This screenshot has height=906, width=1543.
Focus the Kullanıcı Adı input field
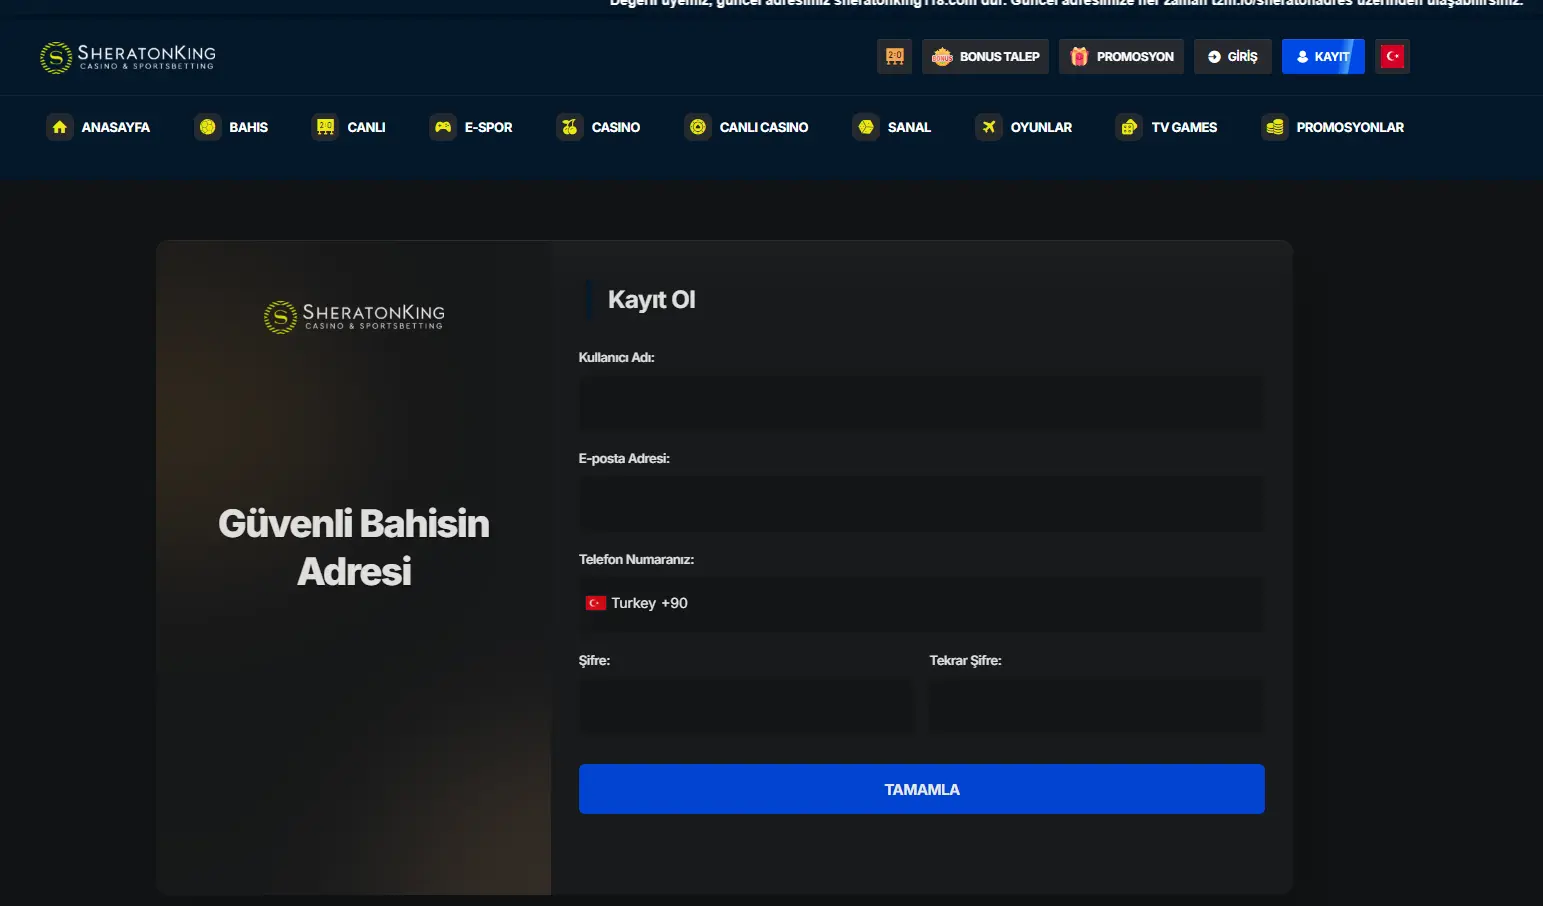pos(920,403)
